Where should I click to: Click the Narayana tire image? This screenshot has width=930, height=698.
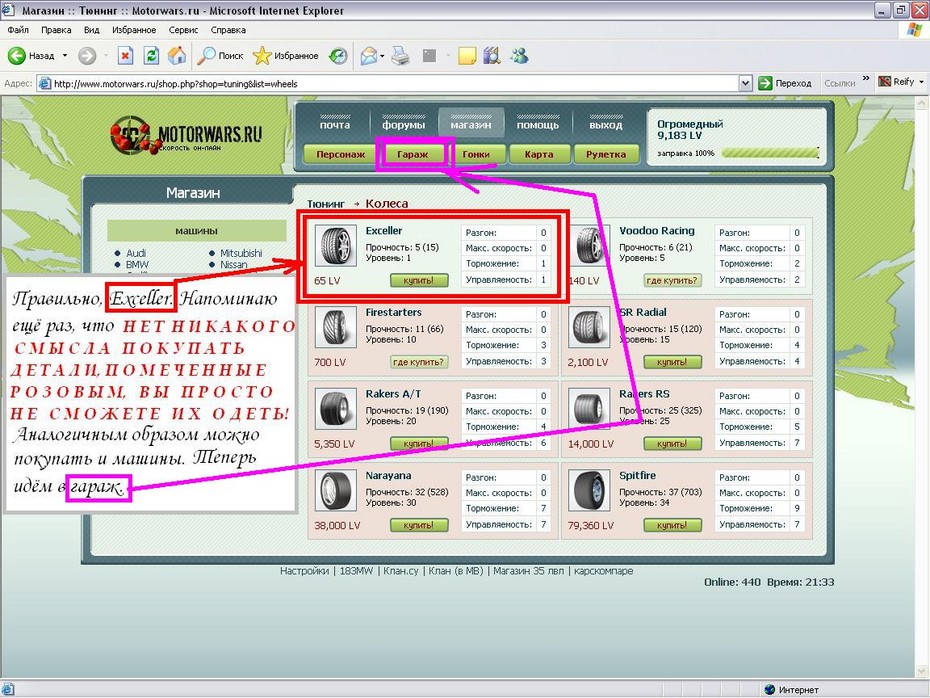336,490
